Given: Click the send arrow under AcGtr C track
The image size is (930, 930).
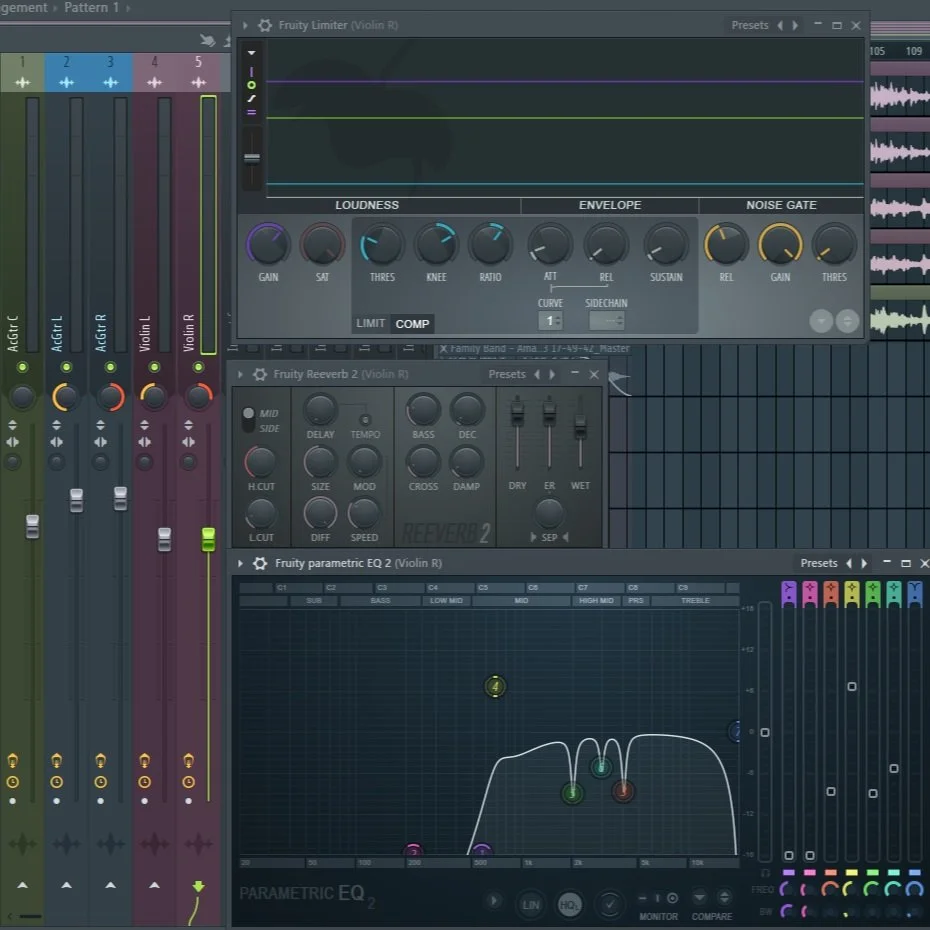Looking at the screenshot, I should (x=23, y=885).
